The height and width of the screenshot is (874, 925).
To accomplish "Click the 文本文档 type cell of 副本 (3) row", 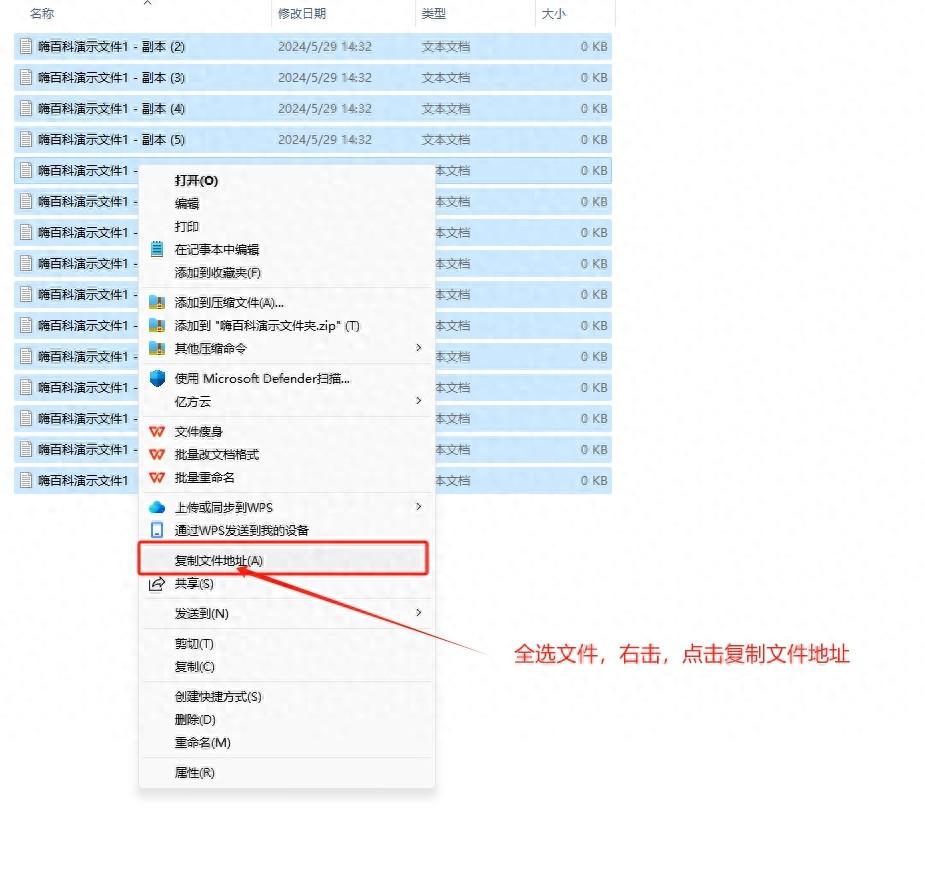I will pyautogui.click(x=446, y=77).
